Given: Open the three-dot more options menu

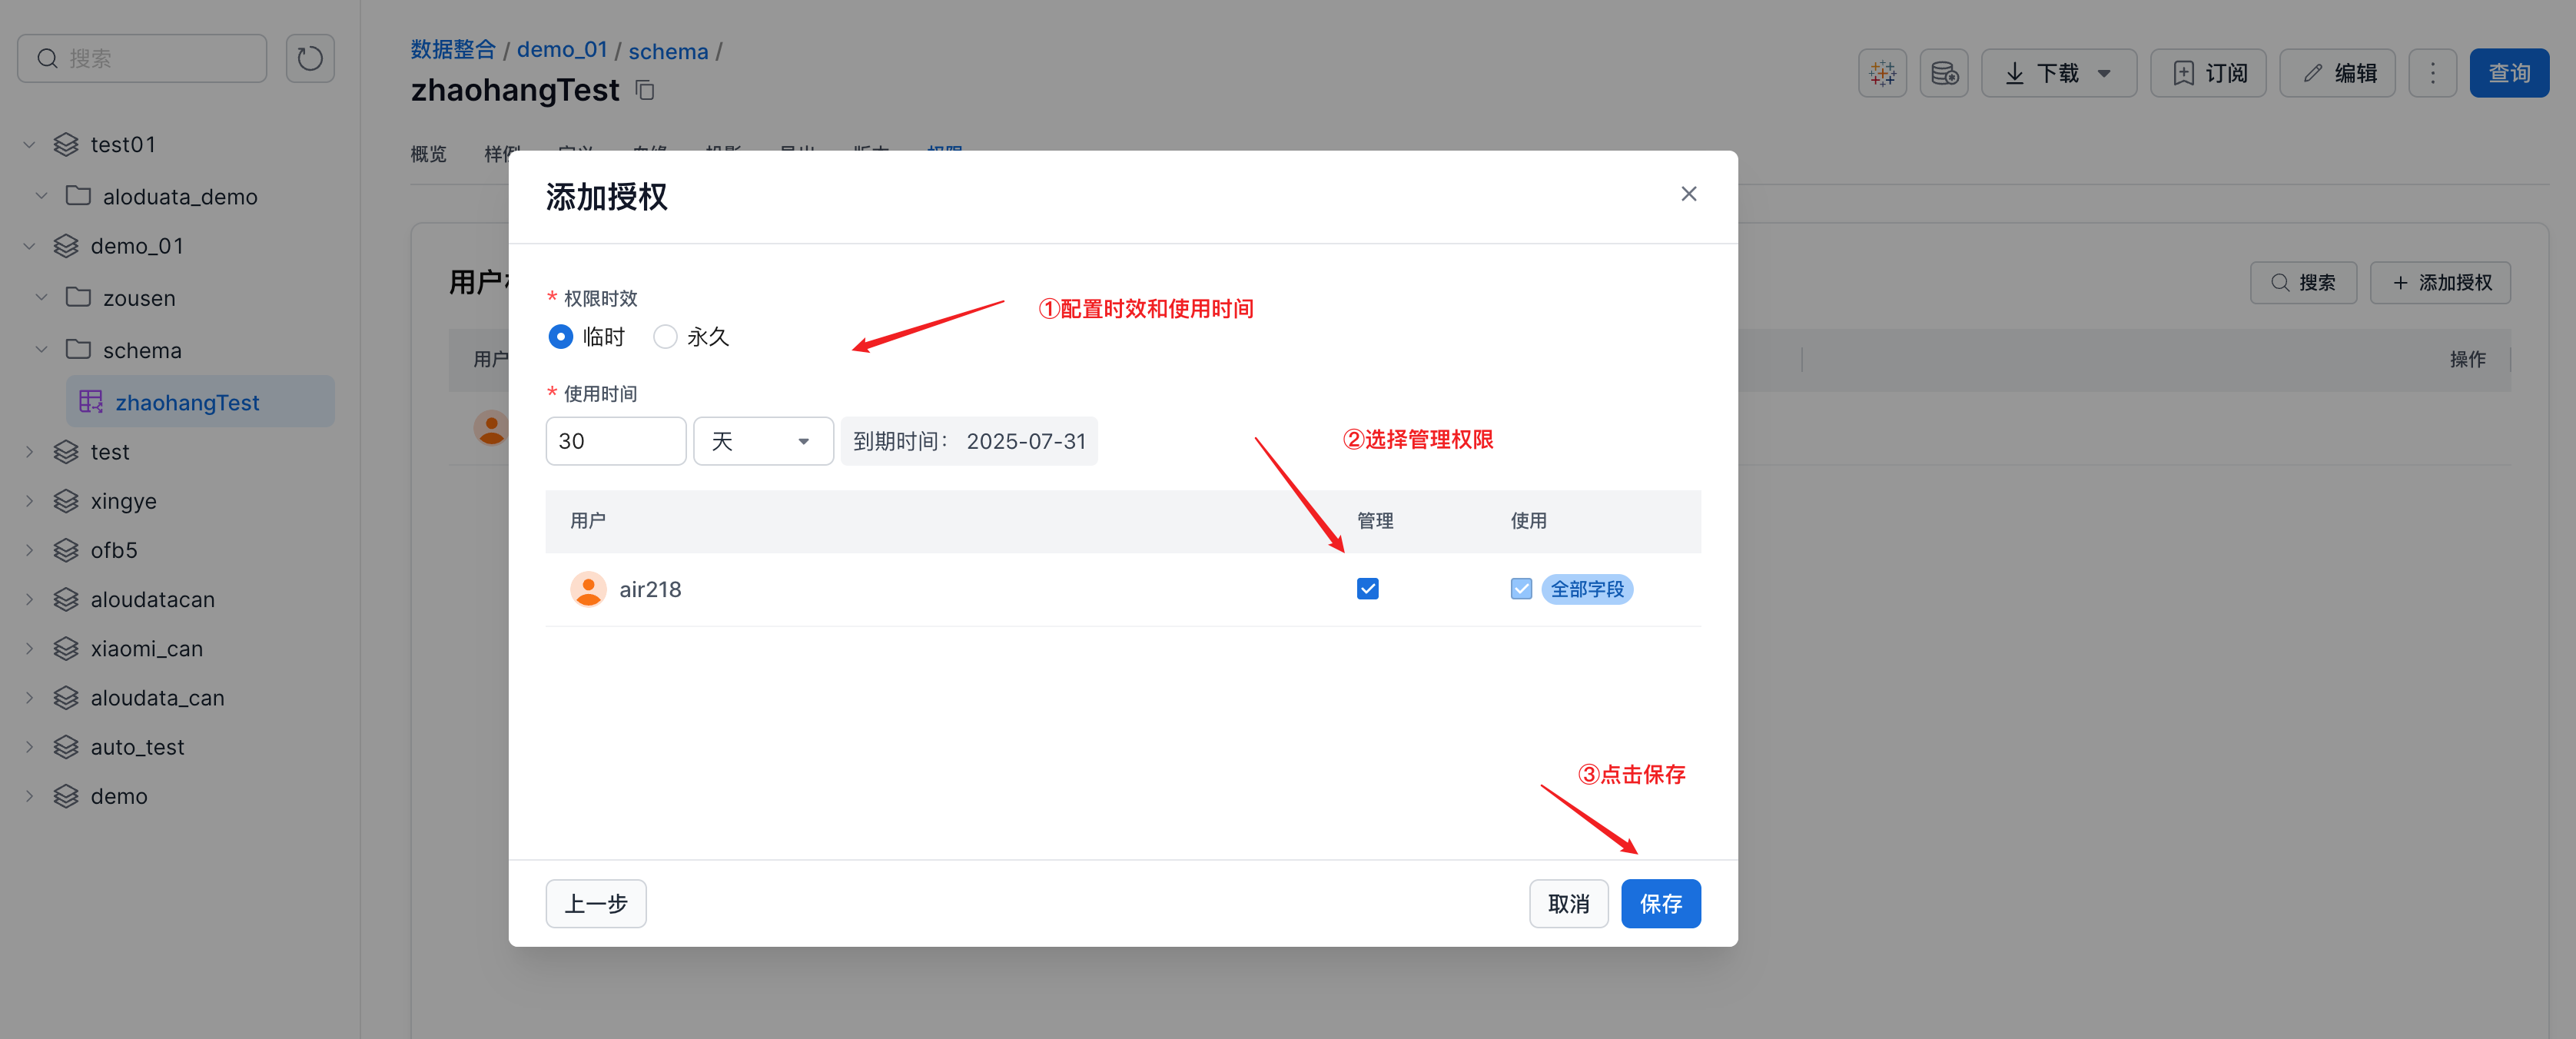Looking at the screenshot, I should [2432, 73].
